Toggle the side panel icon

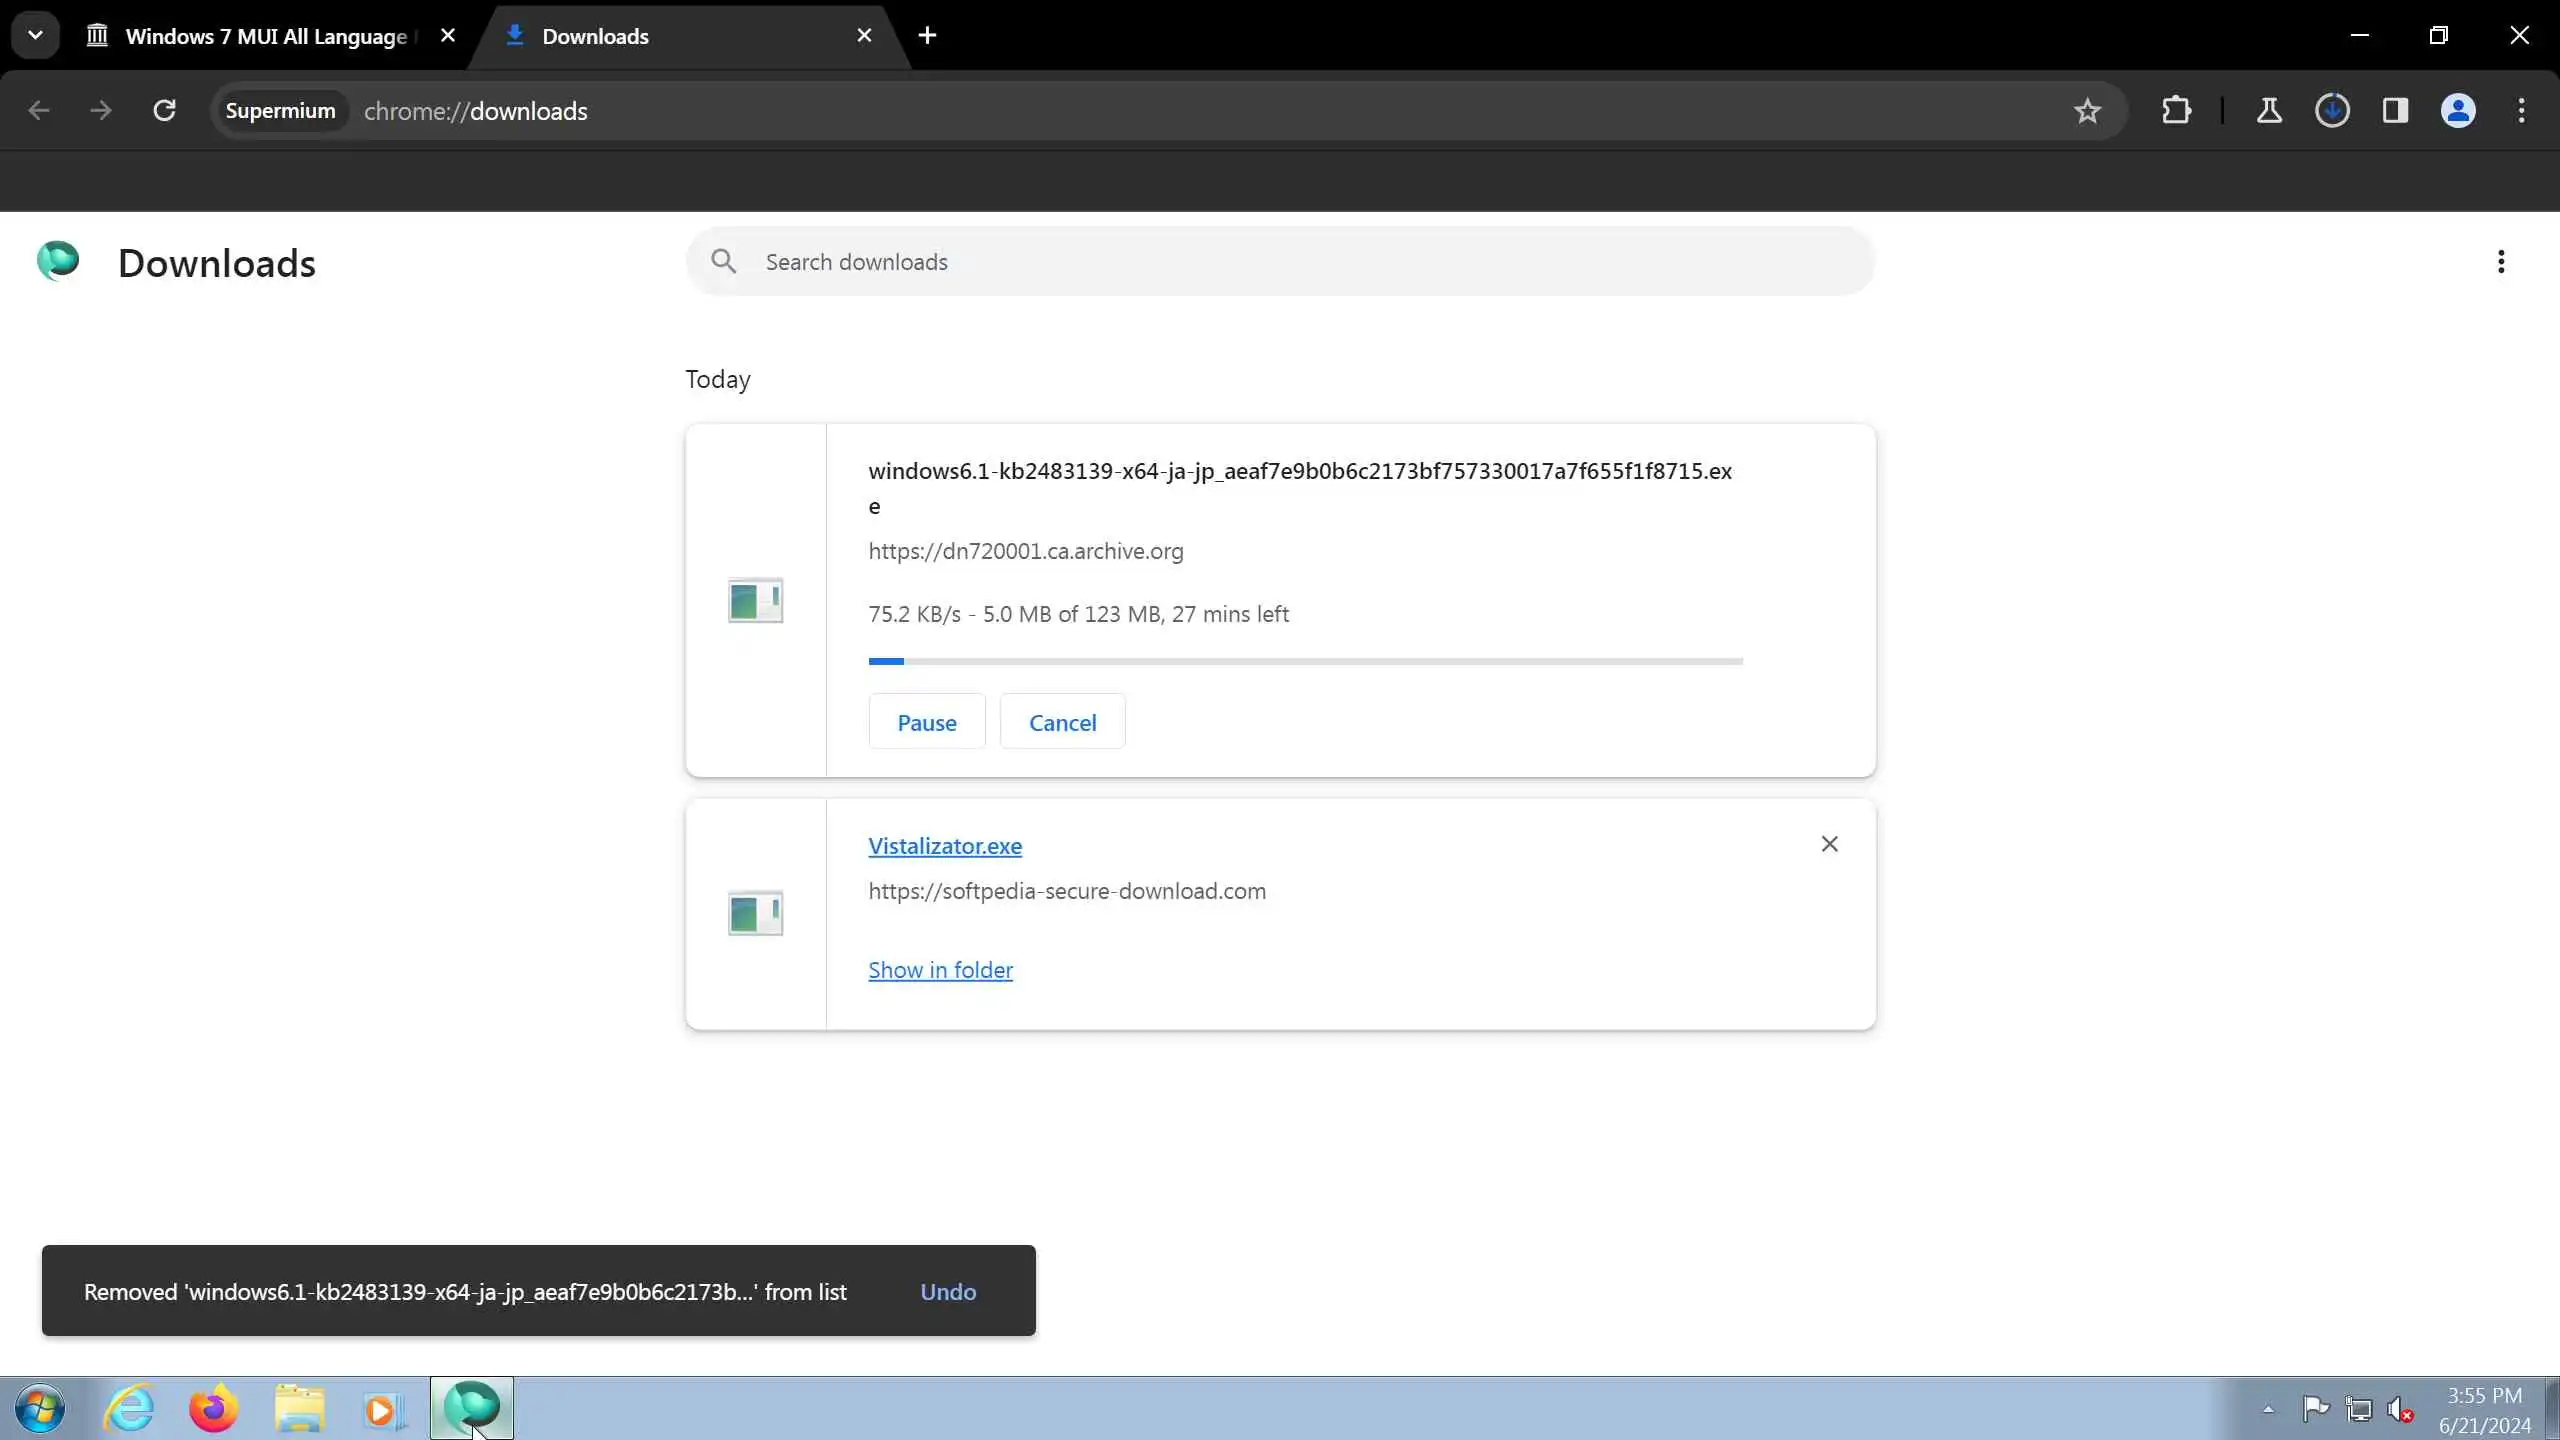tap(2395, 110)
